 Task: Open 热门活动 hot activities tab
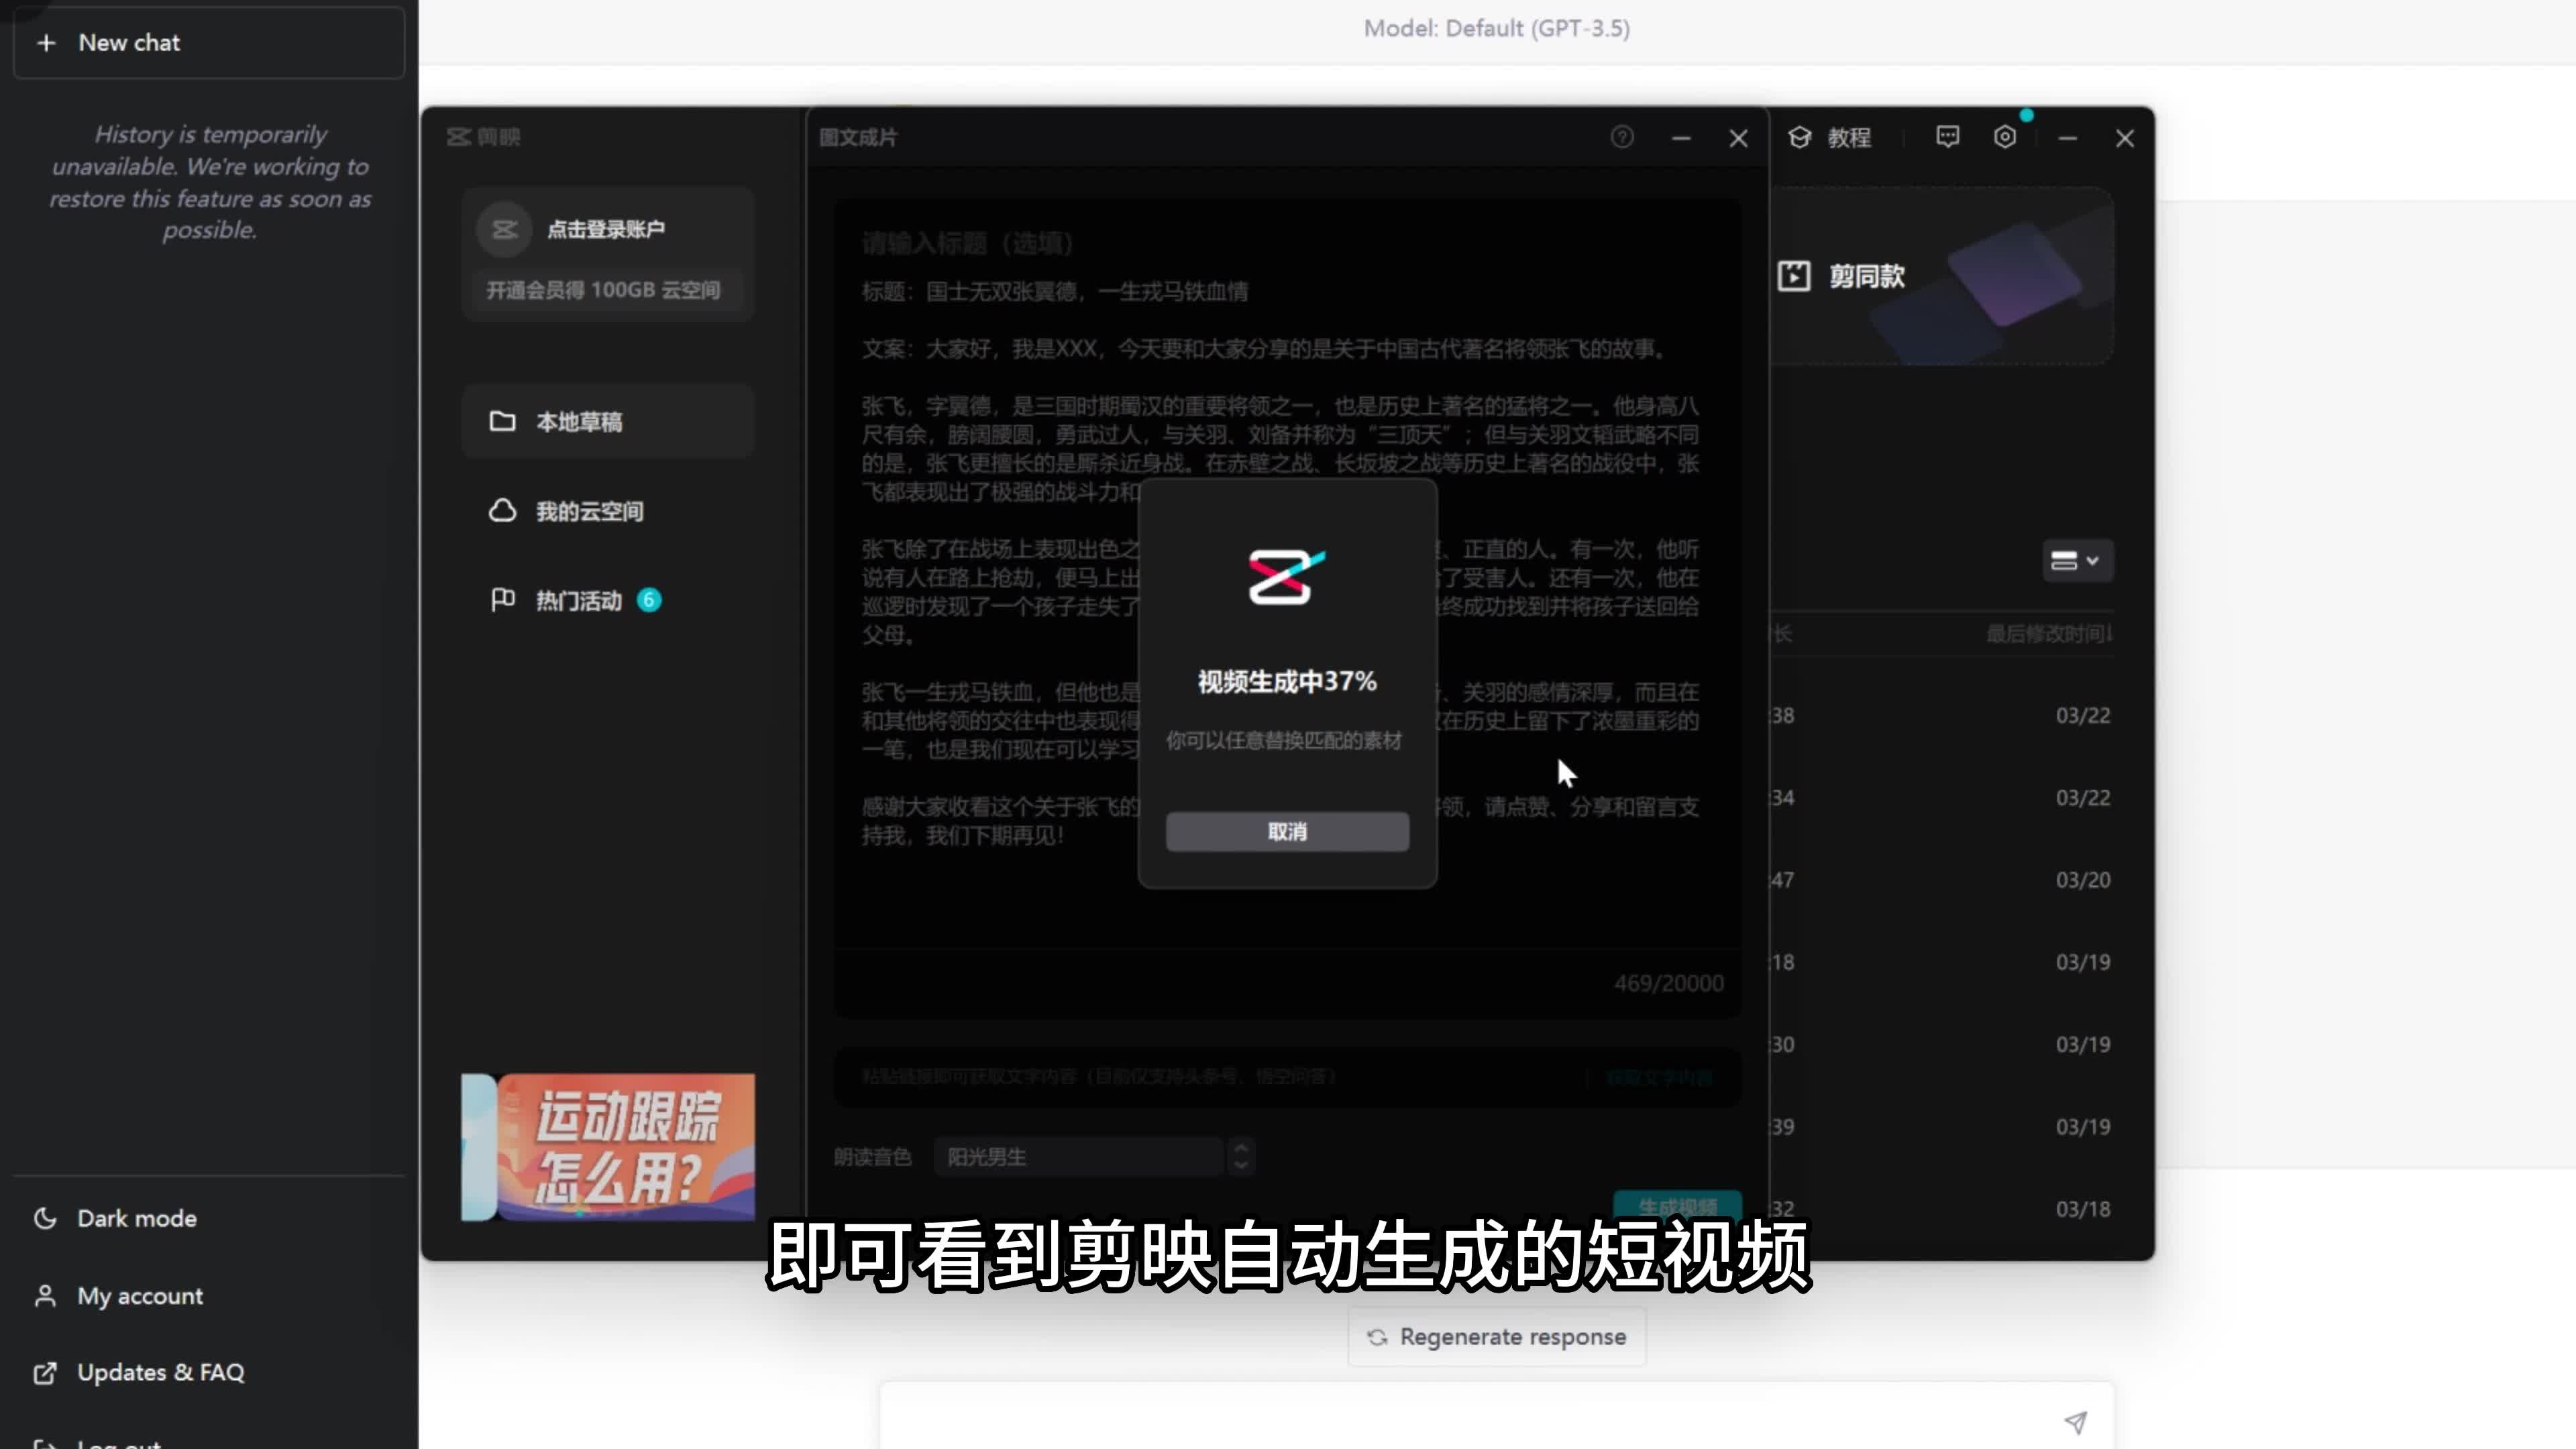coord(608,600)
